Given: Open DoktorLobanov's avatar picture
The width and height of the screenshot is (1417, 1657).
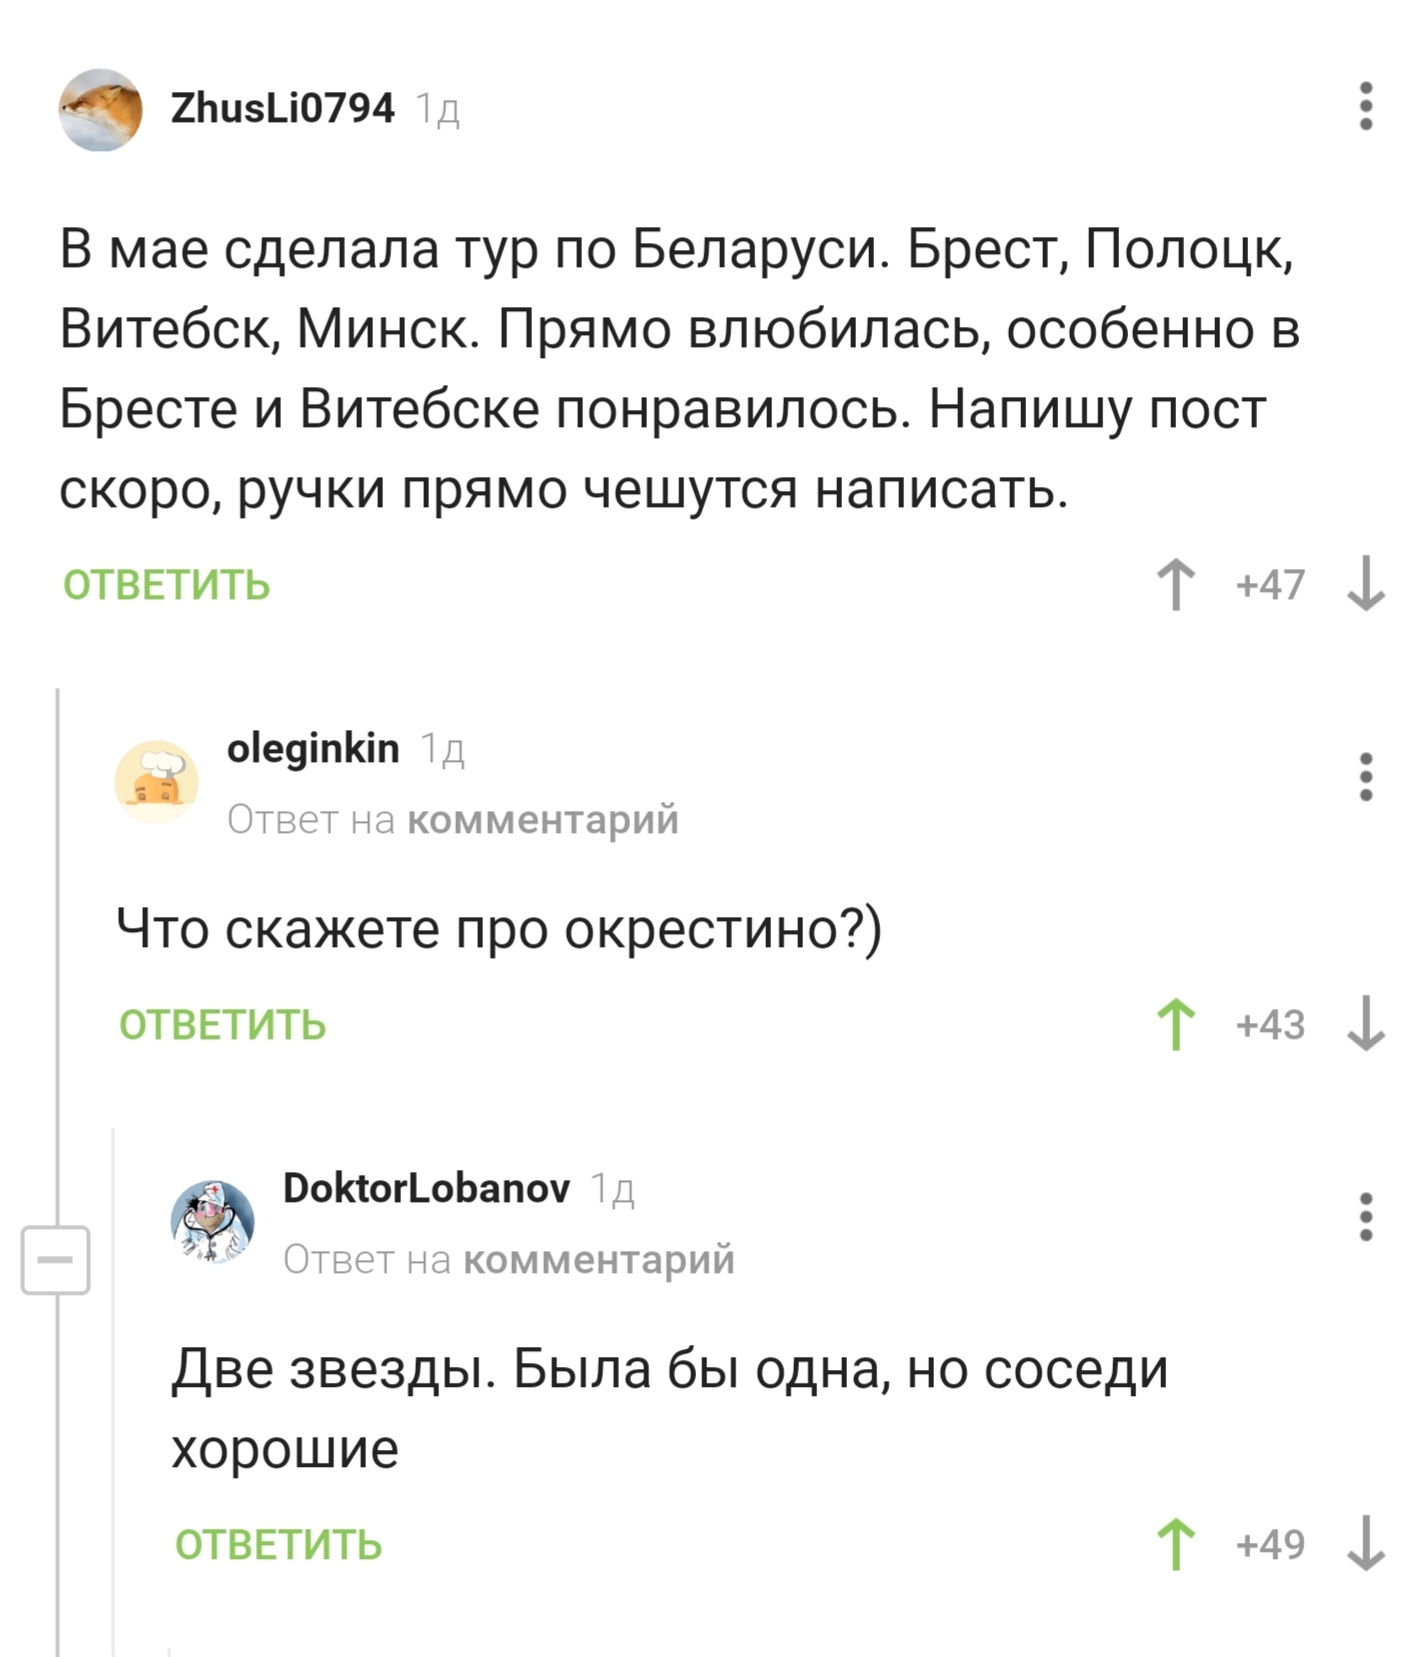Looking at the screenshot, I should tap(213, 1221).
